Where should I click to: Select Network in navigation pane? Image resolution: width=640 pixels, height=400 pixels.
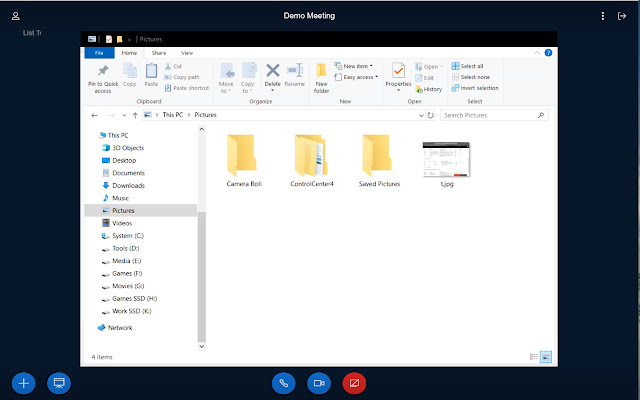pos(115,328)
